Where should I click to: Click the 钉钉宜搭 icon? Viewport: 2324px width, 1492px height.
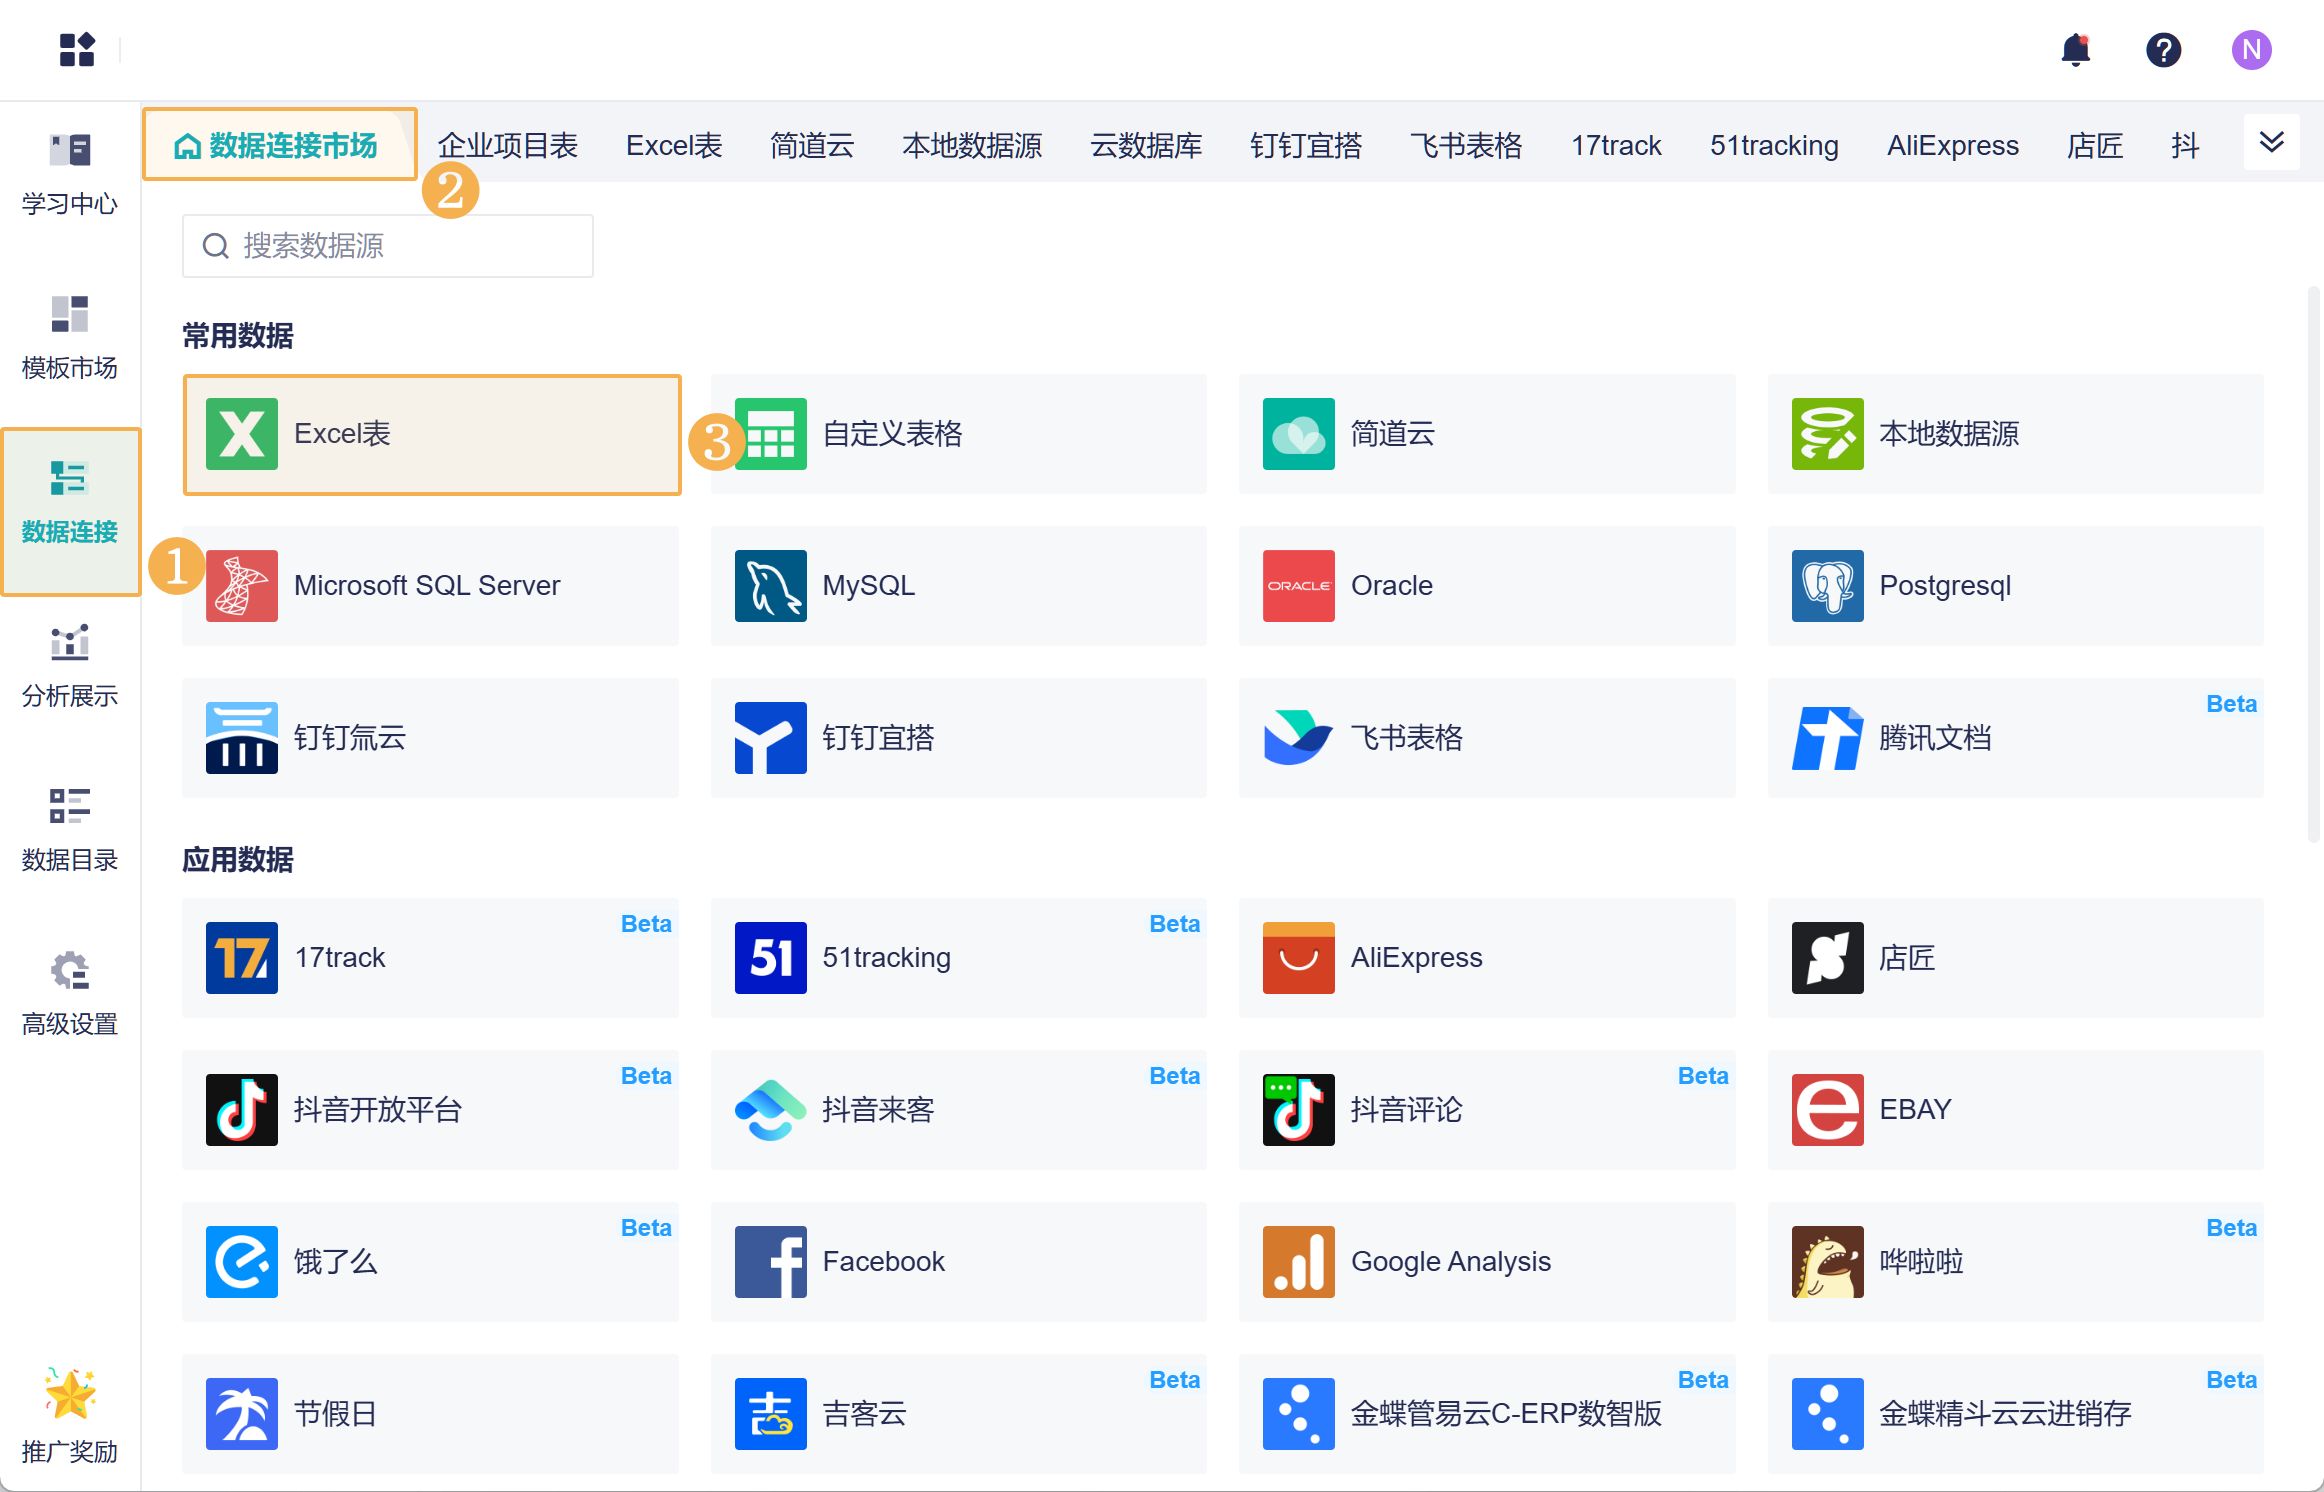[x=771, y=738]
